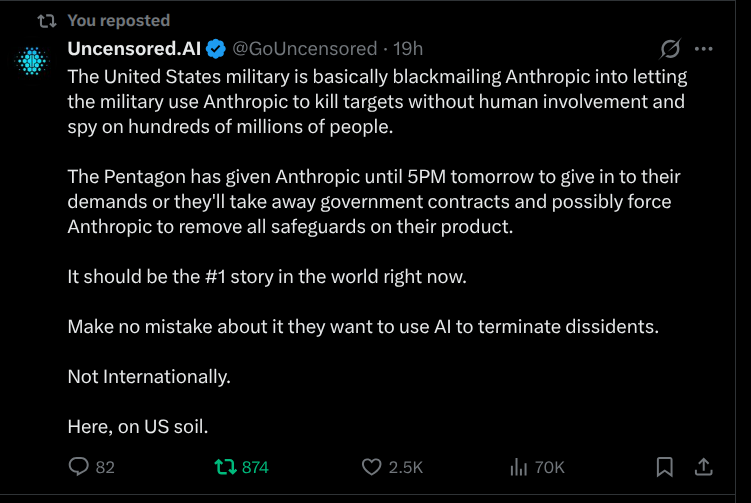The height and width of the screenshot is (503, 751).
Task: Open the post by clicking "Here, on US soil."
Action: click(x=138, y=426)
